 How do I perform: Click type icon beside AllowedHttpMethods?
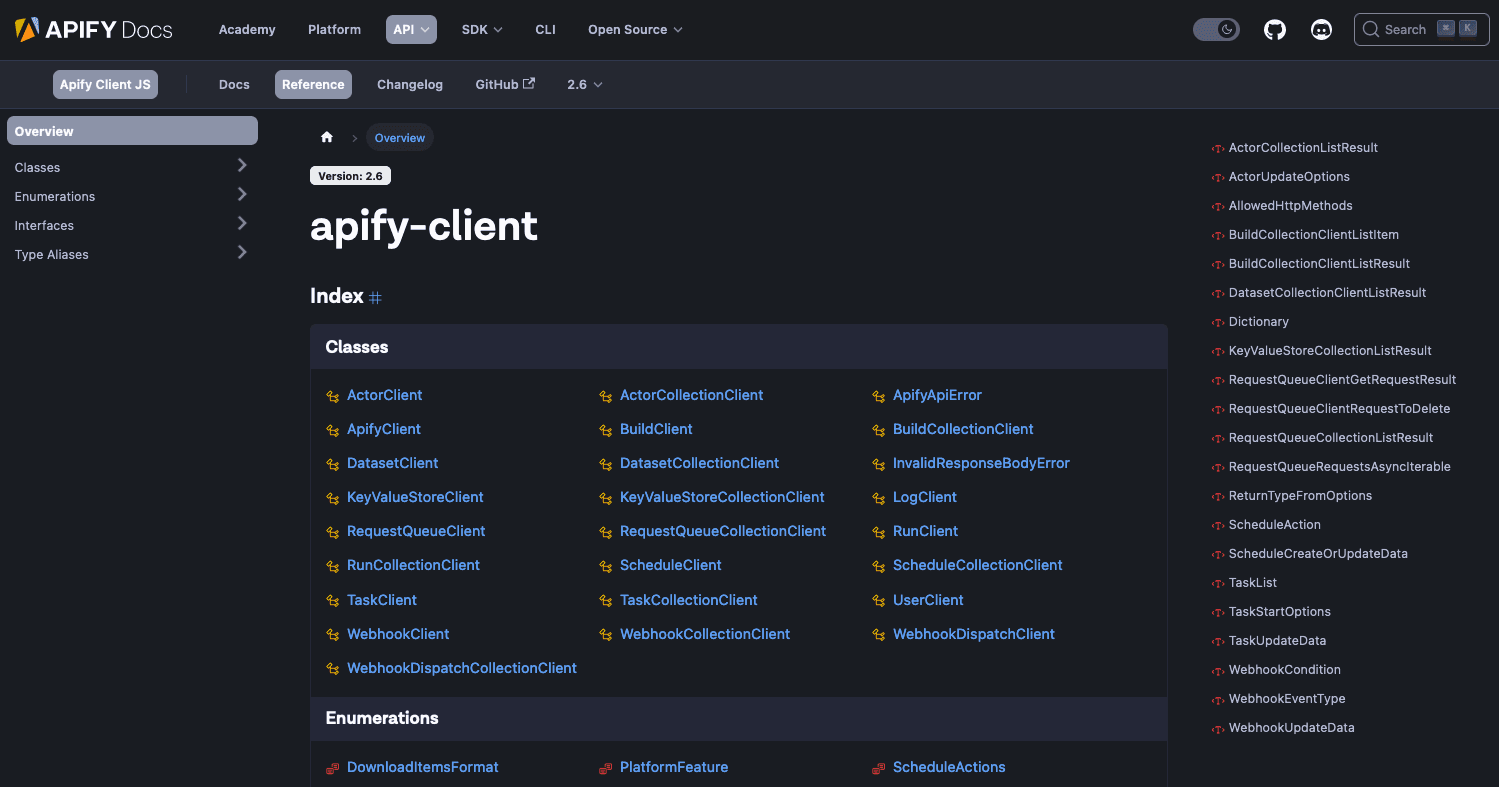[1218, 206]
